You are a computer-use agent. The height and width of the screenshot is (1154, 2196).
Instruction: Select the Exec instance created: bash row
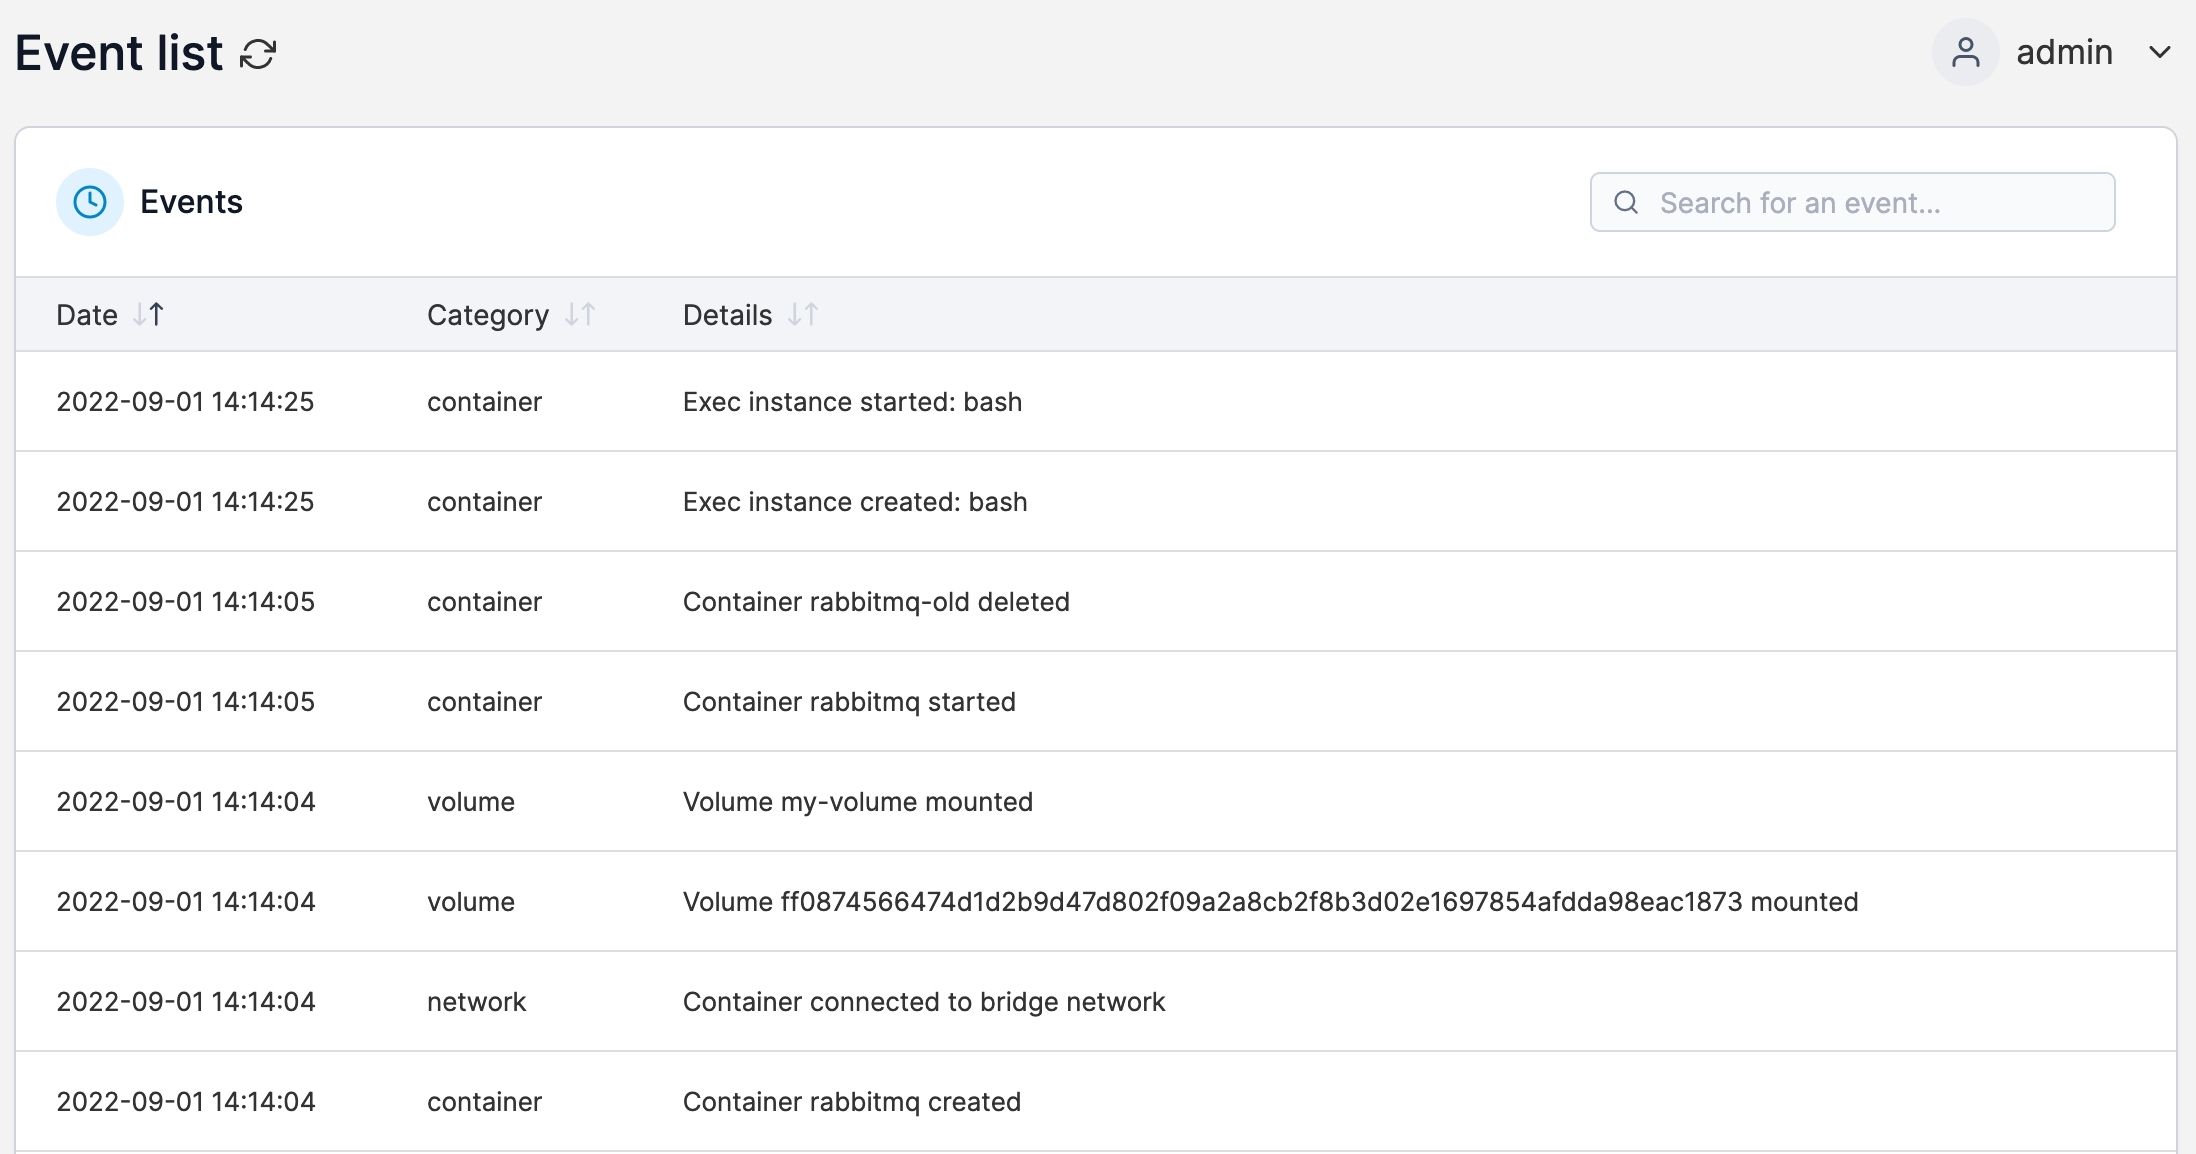855,502
